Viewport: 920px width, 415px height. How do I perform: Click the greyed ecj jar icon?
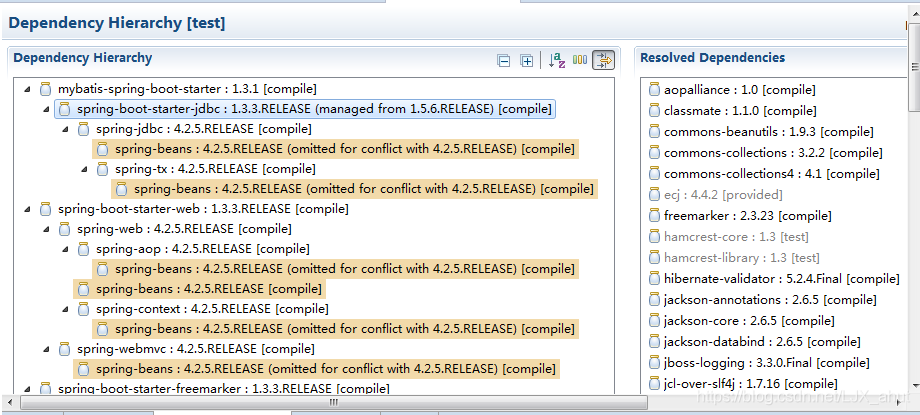click(x=654, y=194)
